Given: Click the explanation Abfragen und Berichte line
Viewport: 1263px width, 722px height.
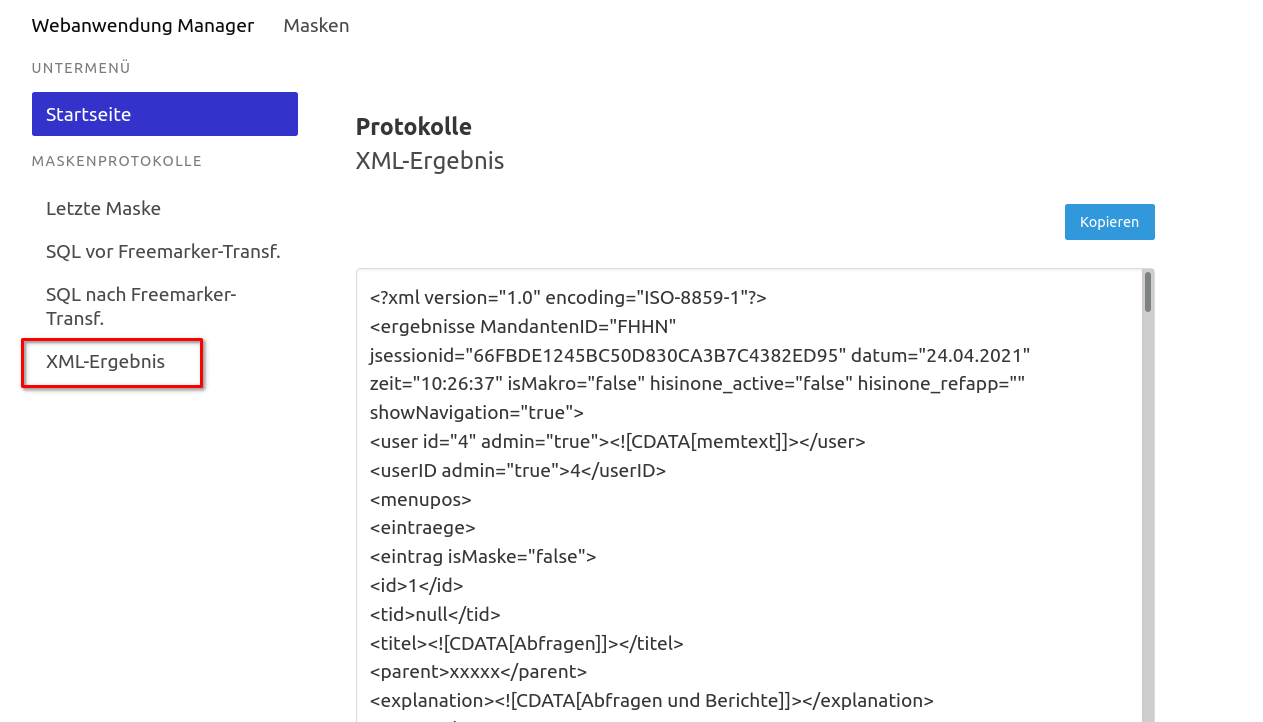Looking at the screenshot, I should point(652,700).
